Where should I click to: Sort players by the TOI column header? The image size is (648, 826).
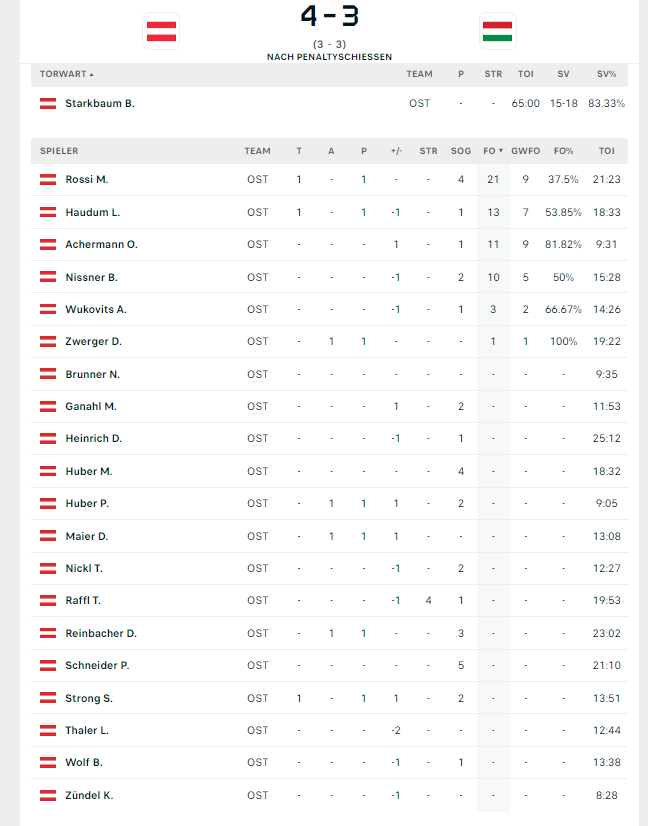tap(606, 151)
